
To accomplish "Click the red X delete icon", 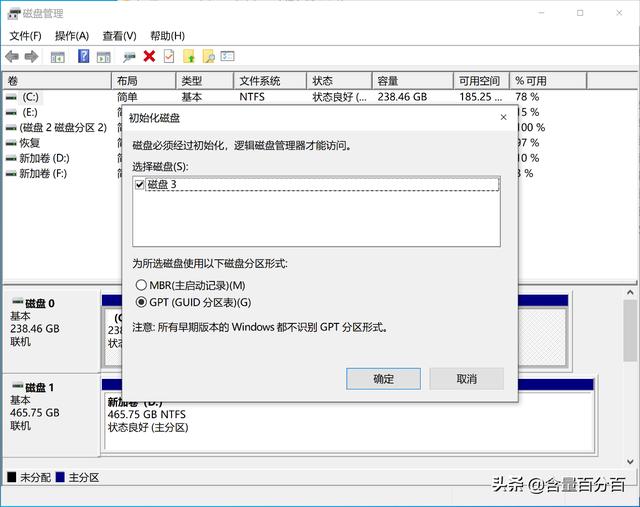I will coord(149,56).
